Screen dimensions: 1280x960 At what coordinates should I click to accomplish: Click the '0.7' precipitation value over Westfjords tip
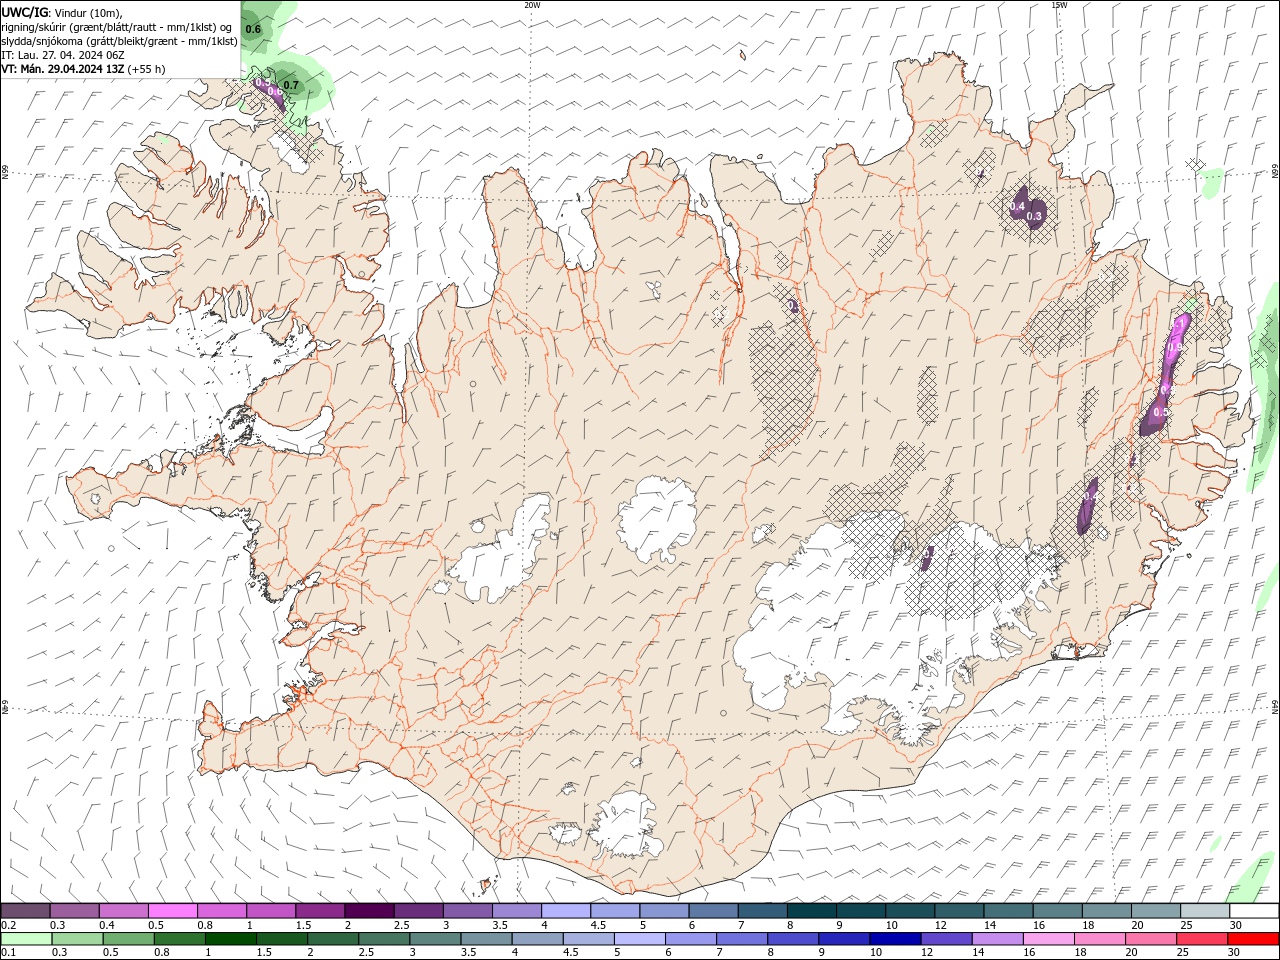tap(291, 86)
